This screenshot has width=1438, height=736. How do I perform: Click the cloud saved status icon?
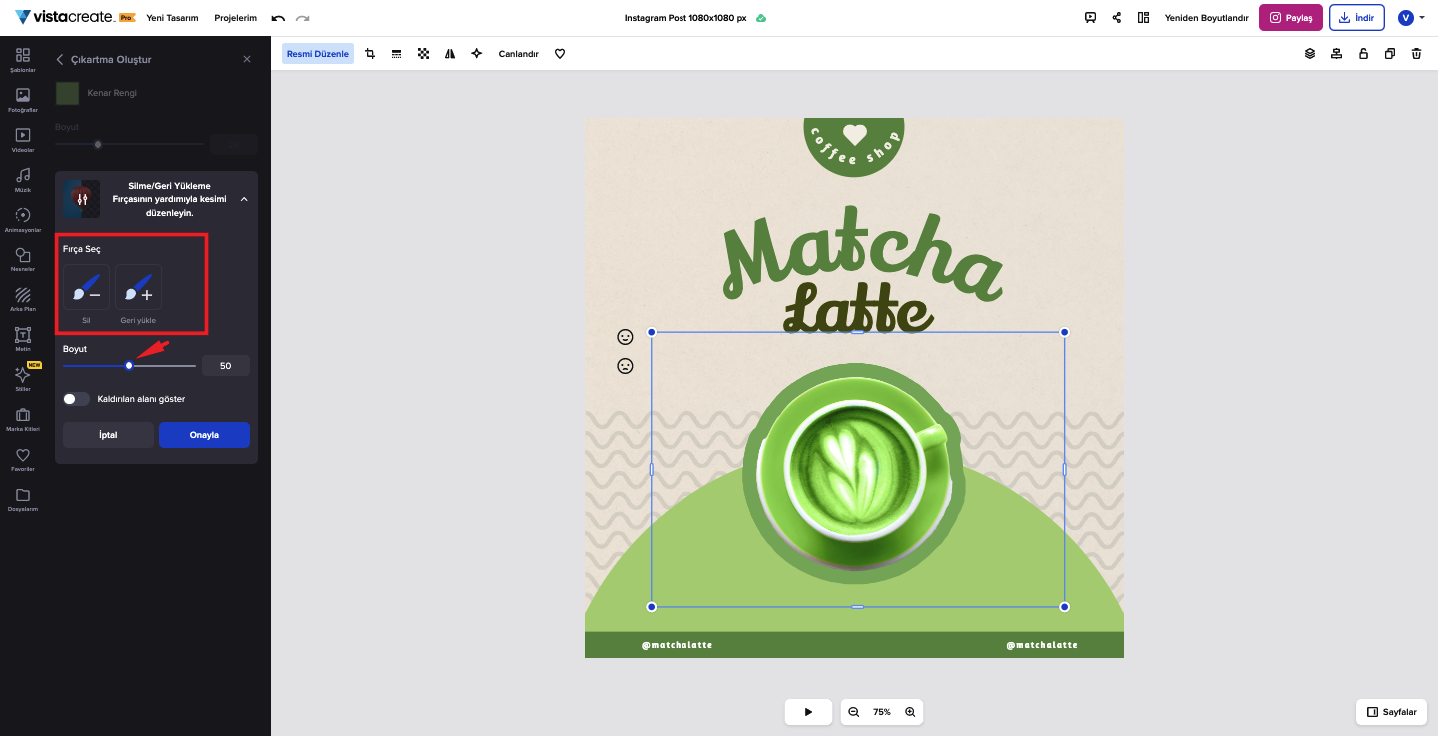[761, 18]
